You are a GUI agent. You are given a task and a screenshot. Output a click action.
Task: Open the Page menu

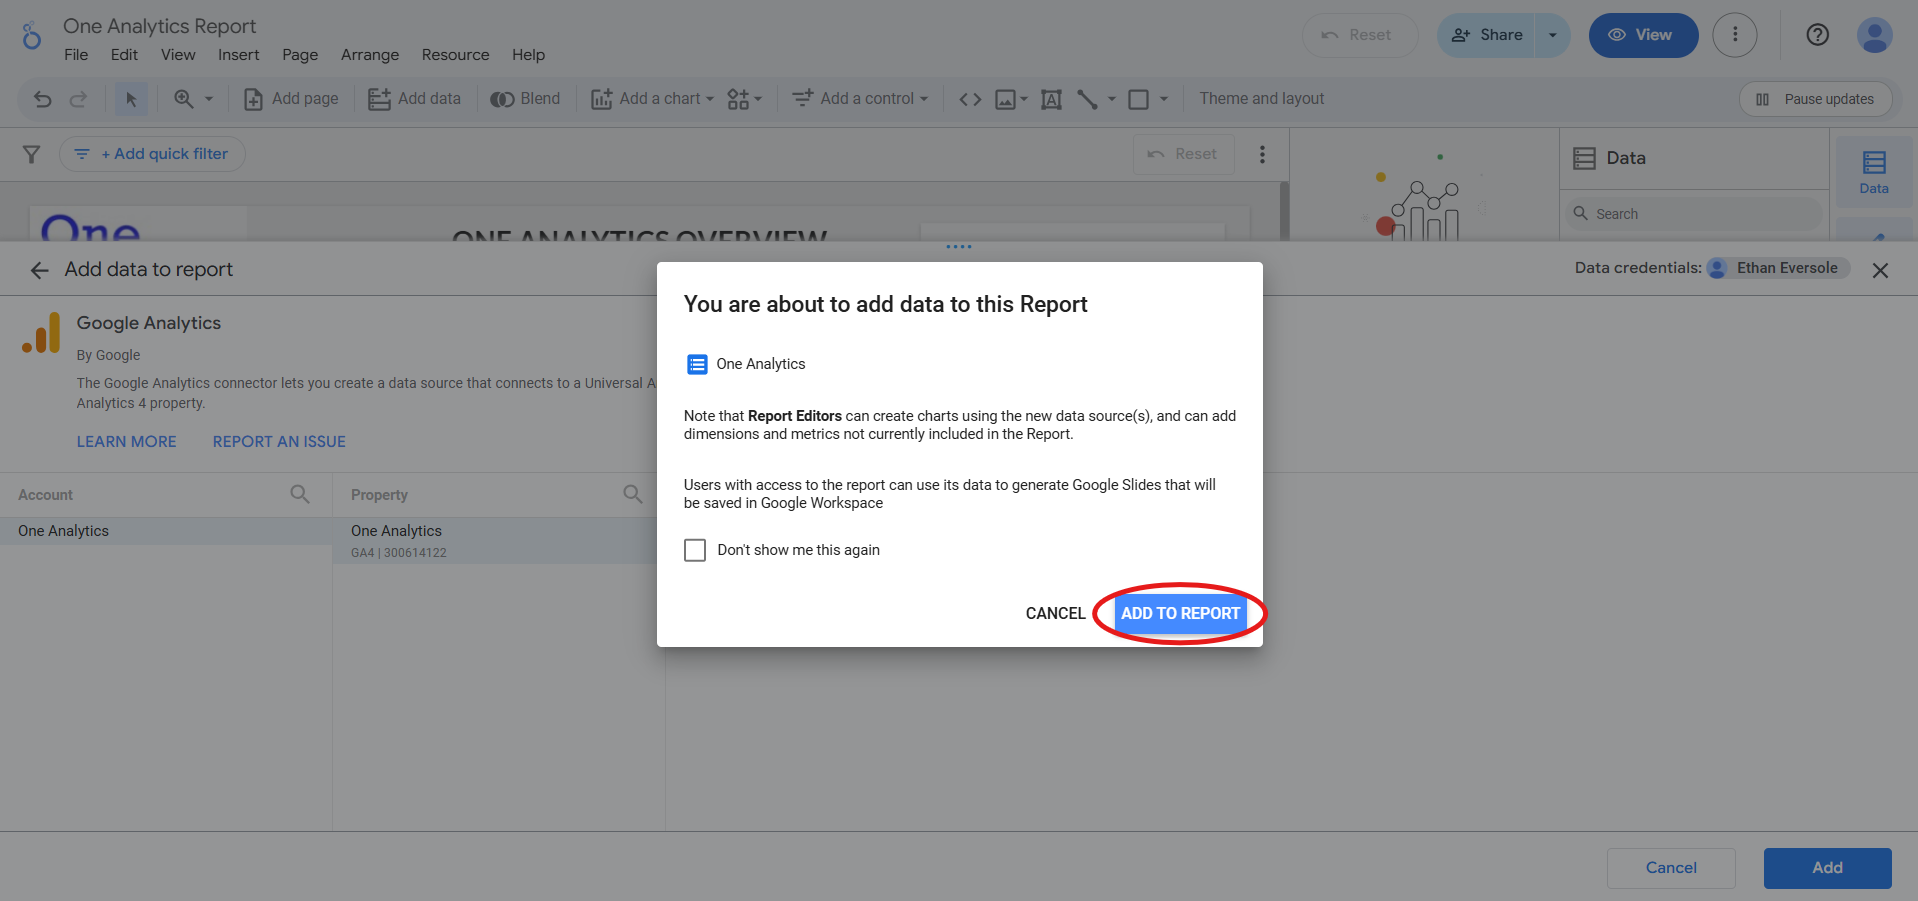click(300, 55)
